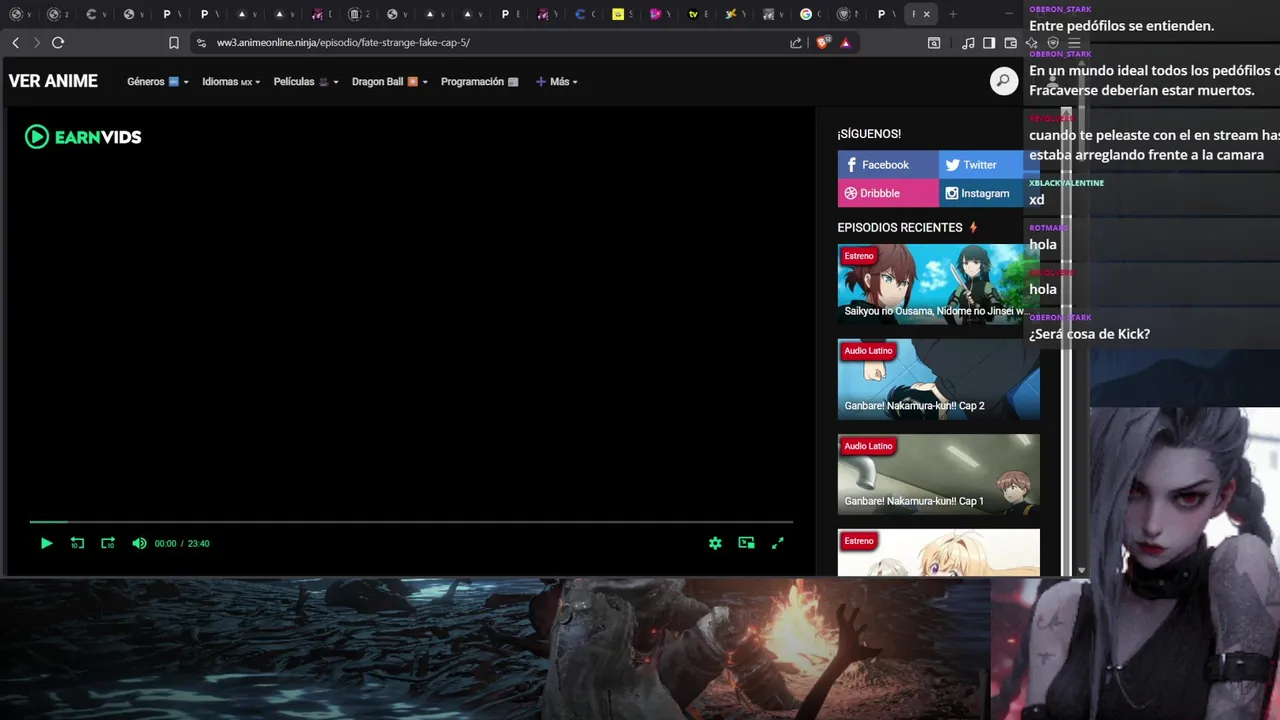
Task: Expand the Géneros dropdown menu
Action: click(x=158, y=82)
